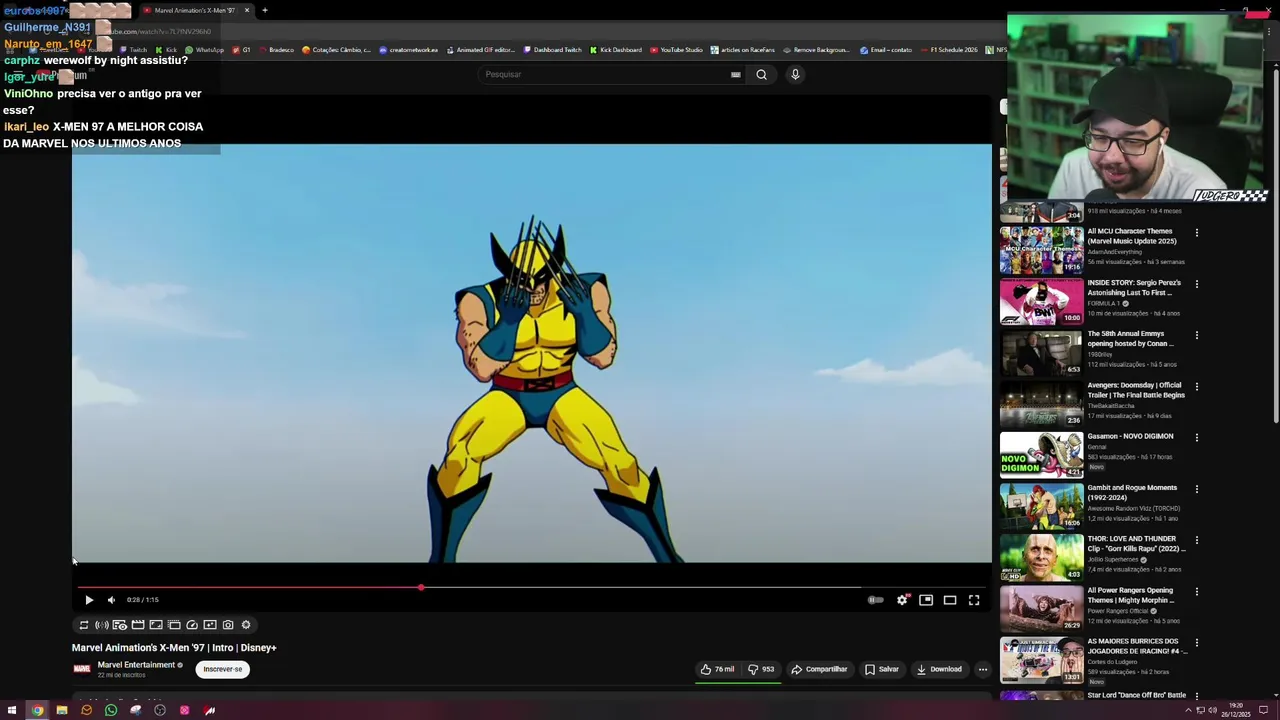1280x720 pixels.
Task: Toggle autoplay switch in the player
Action: pos(875,600)
